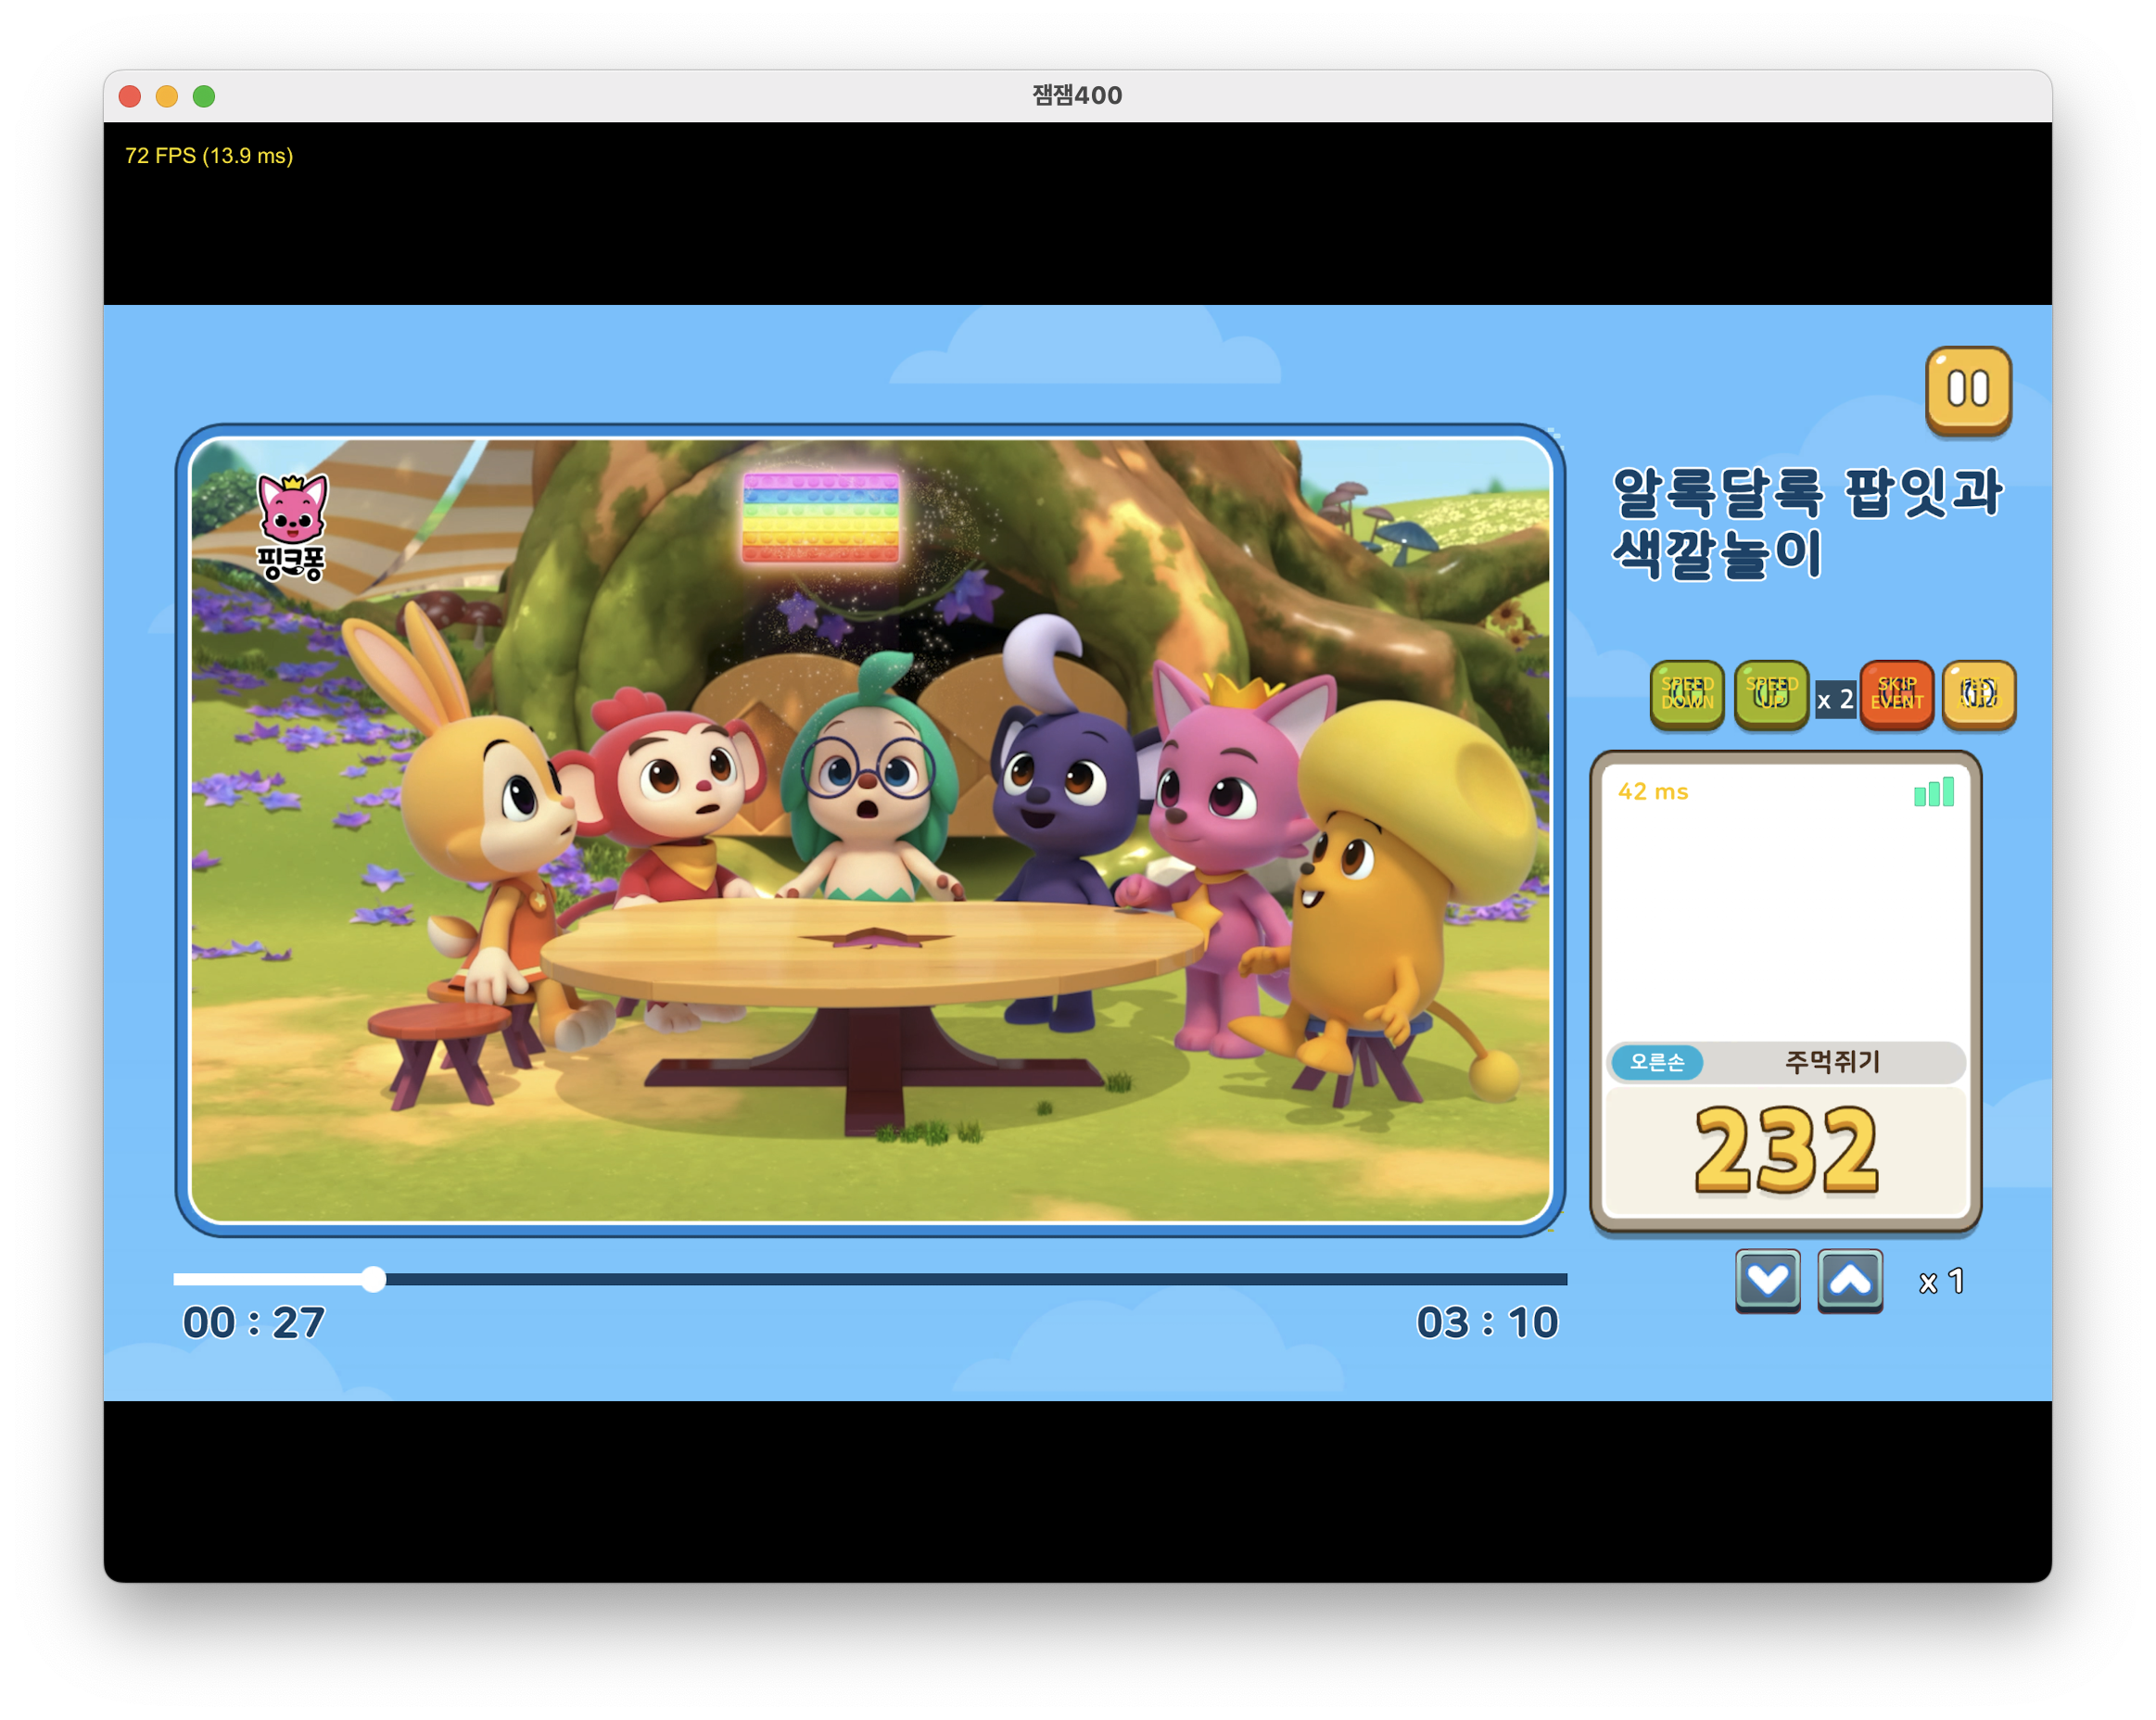The height and width of the screenshot is (1720, 2156).
Task: Click the up chevron below the counter
Action: [1849, 1279]
